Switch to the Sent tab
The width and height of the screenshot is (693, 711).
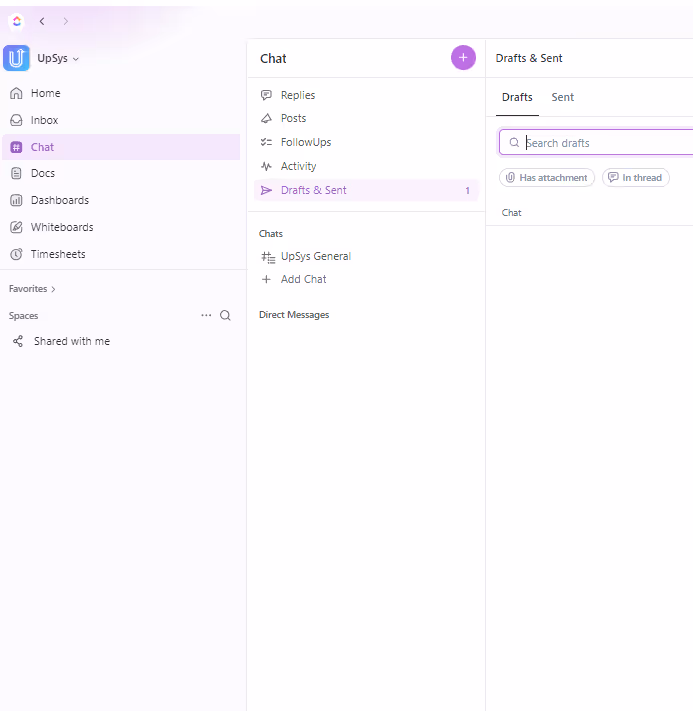click(x=562, y=97)
